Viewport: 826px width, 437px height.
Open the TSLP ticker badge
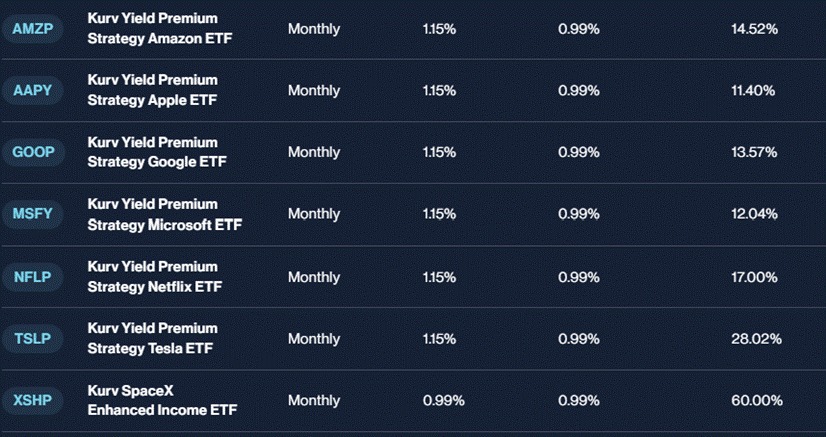pyautogui.click(x=33, y=339)
